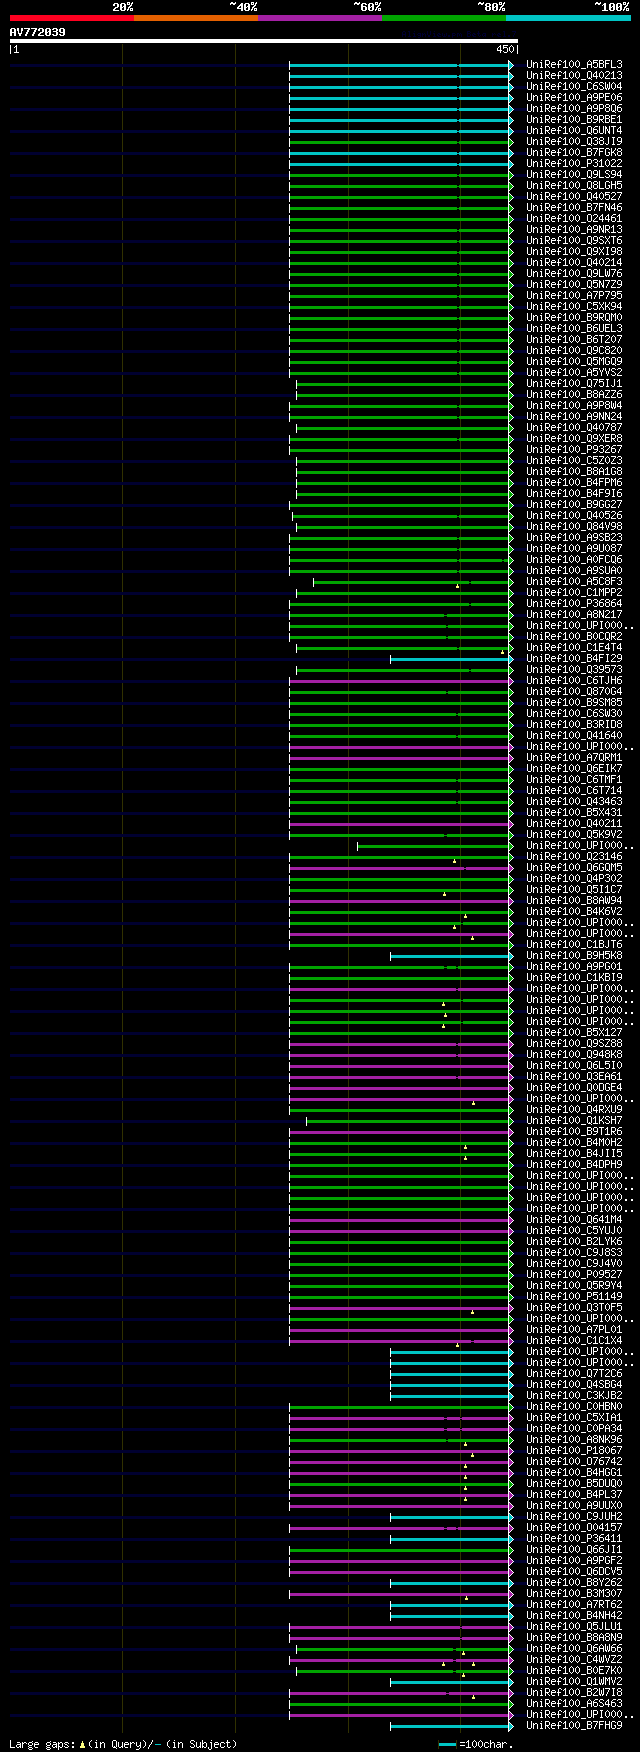Select the UniRef100_Q39573 label

[574, 670]
